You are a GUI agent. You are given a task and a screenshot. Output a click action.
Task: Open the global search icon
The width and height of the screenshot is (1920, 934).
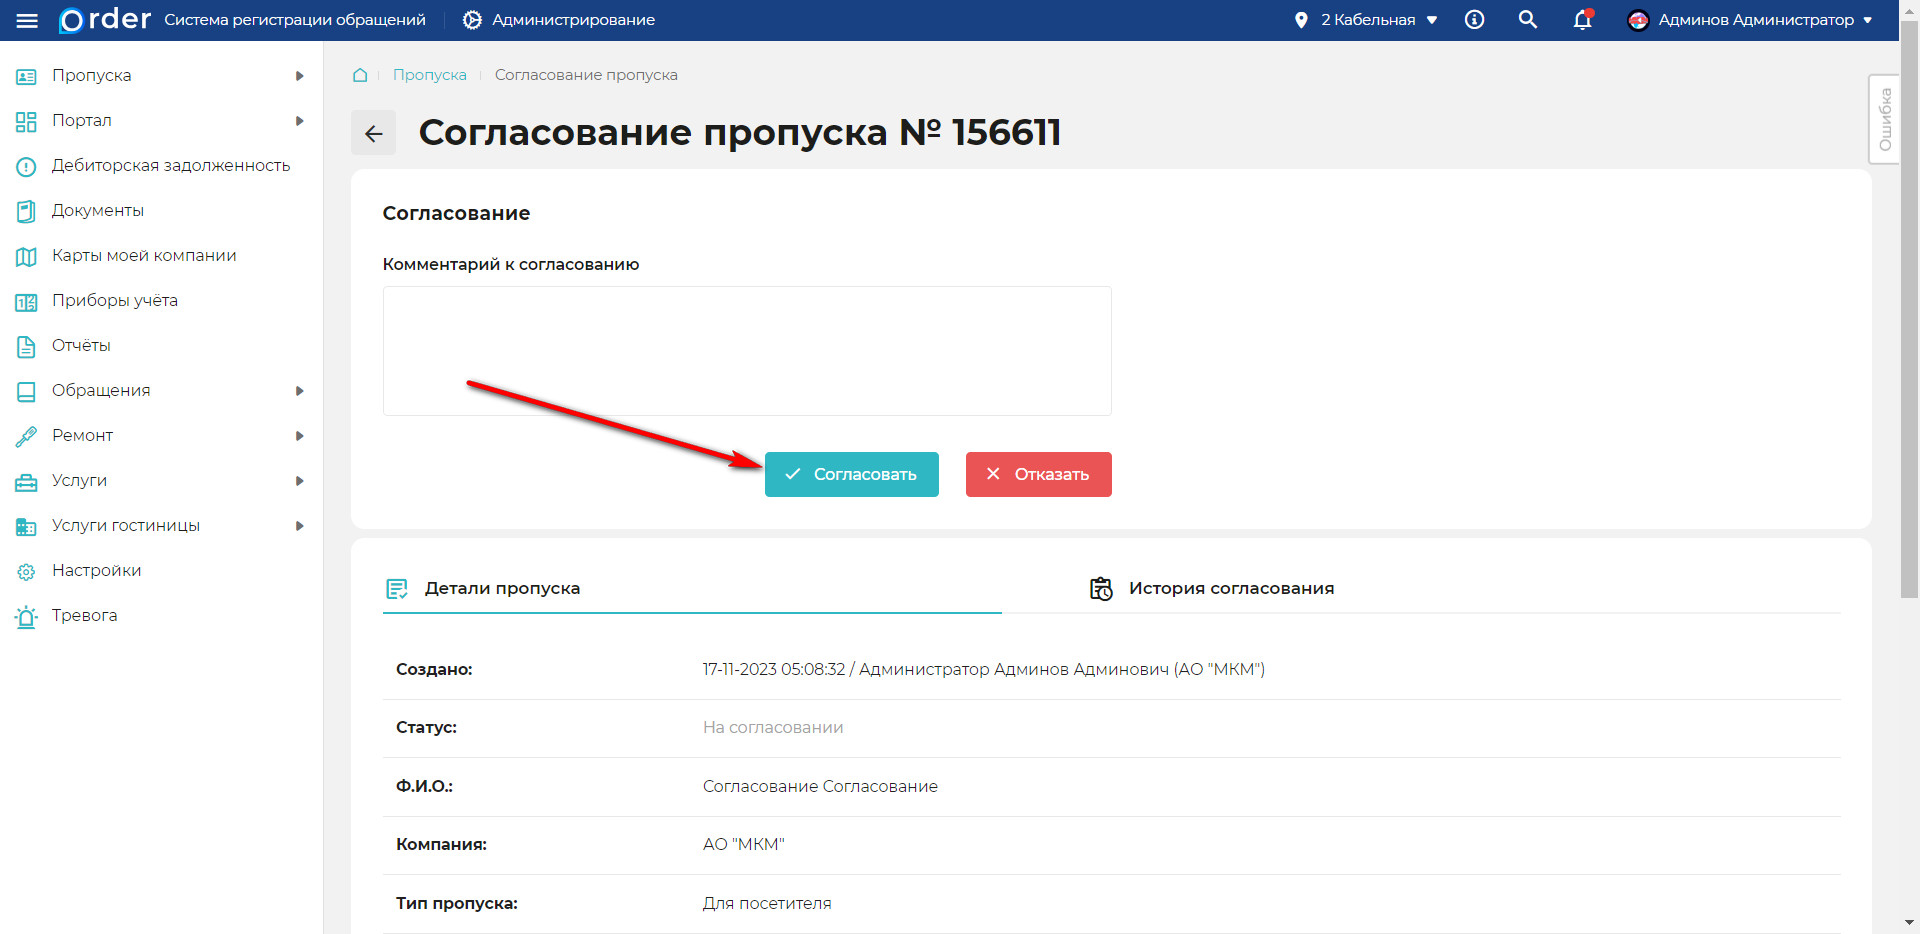click(1527, 19)
